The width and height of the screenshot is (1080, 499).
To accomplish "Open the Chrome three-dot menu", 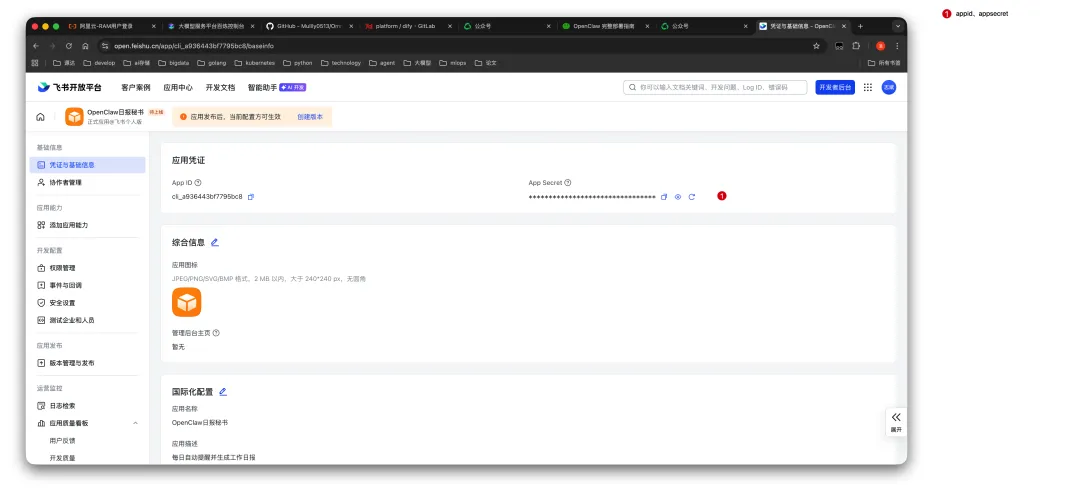I will (x=897, y=46).
